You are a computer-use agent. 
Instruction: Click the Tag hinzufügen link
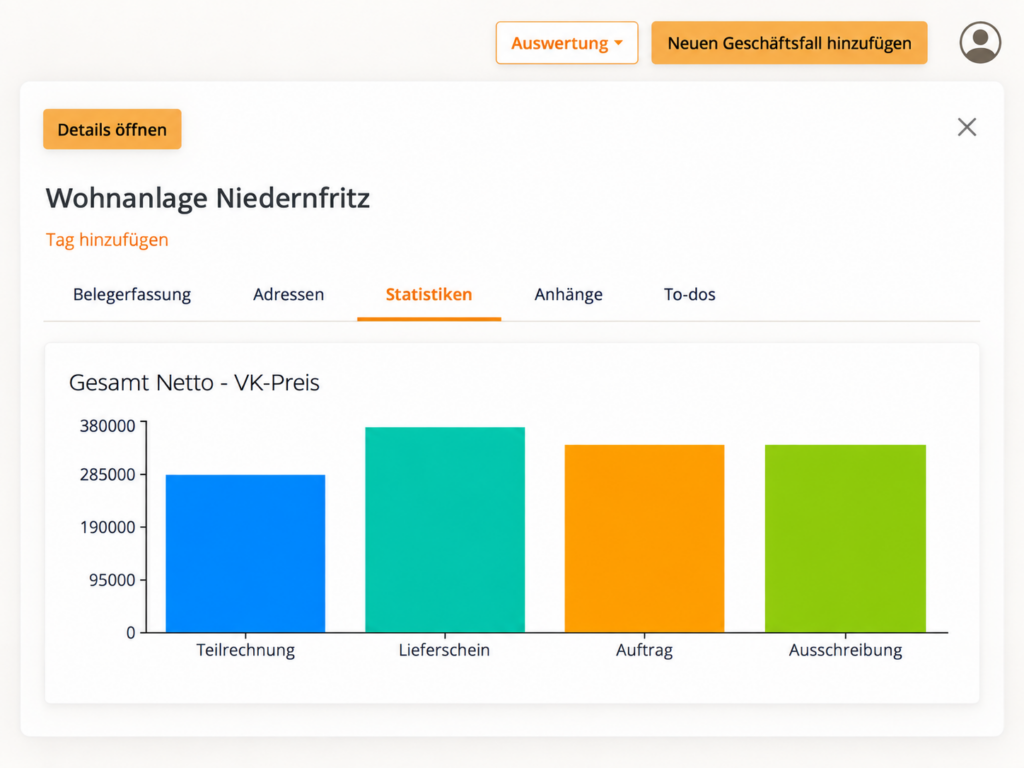click(107, 240)
